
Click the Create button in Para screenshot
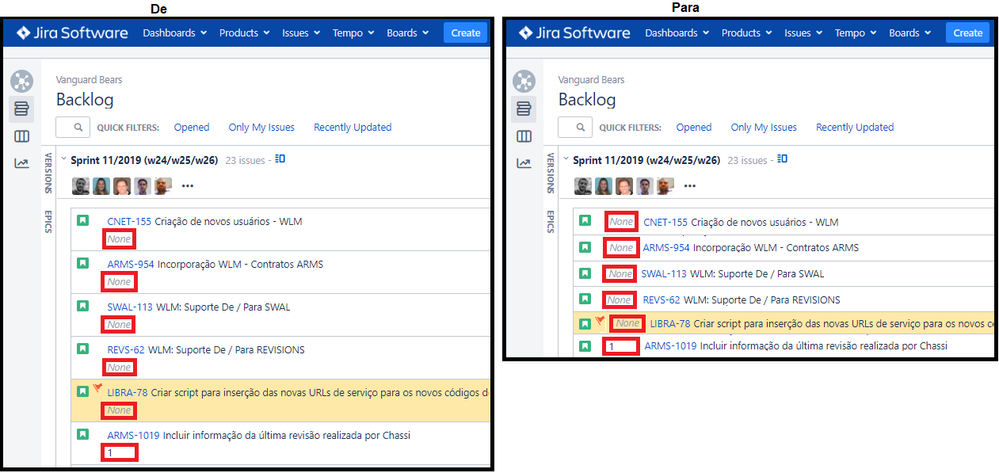[968, 33]
